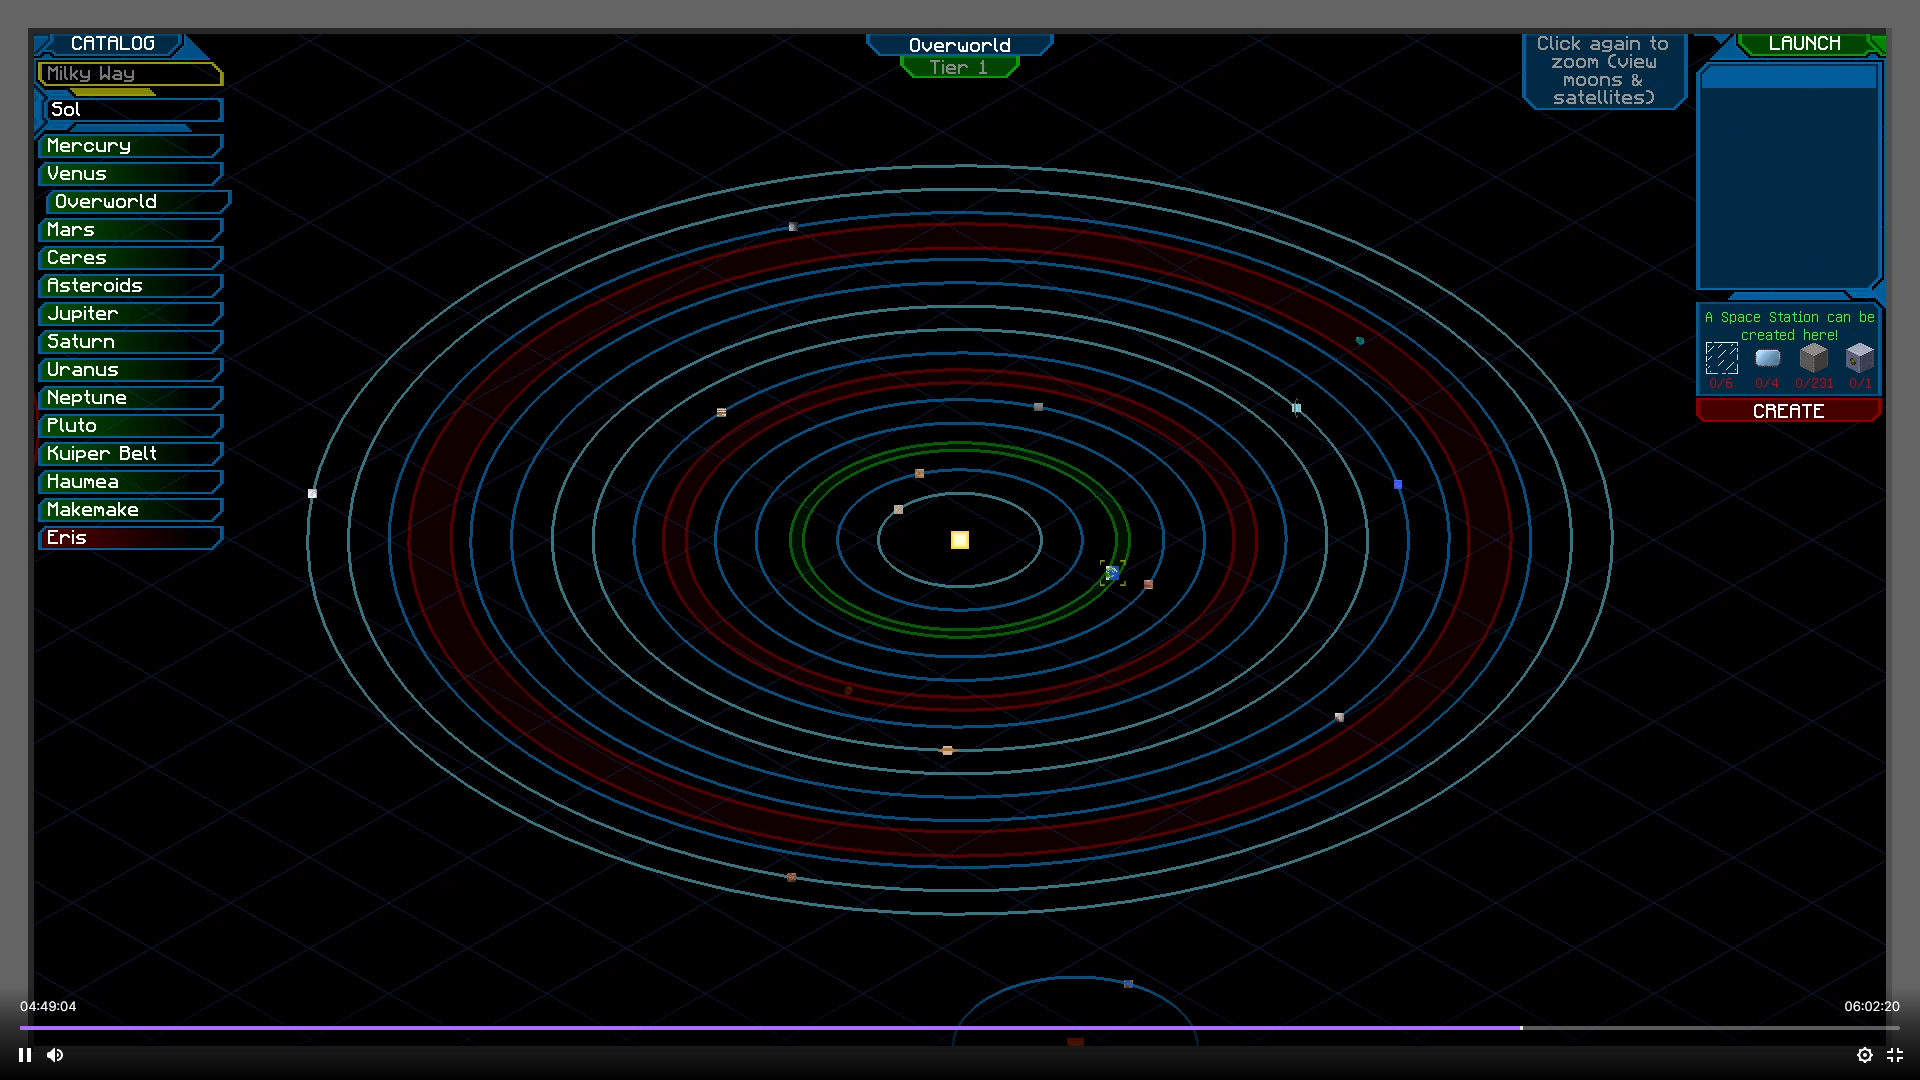The width and height of the screenshot is (1920, 1080).
Task: Click the tin block icon showing 0/231
Action: coord(1813,358)
